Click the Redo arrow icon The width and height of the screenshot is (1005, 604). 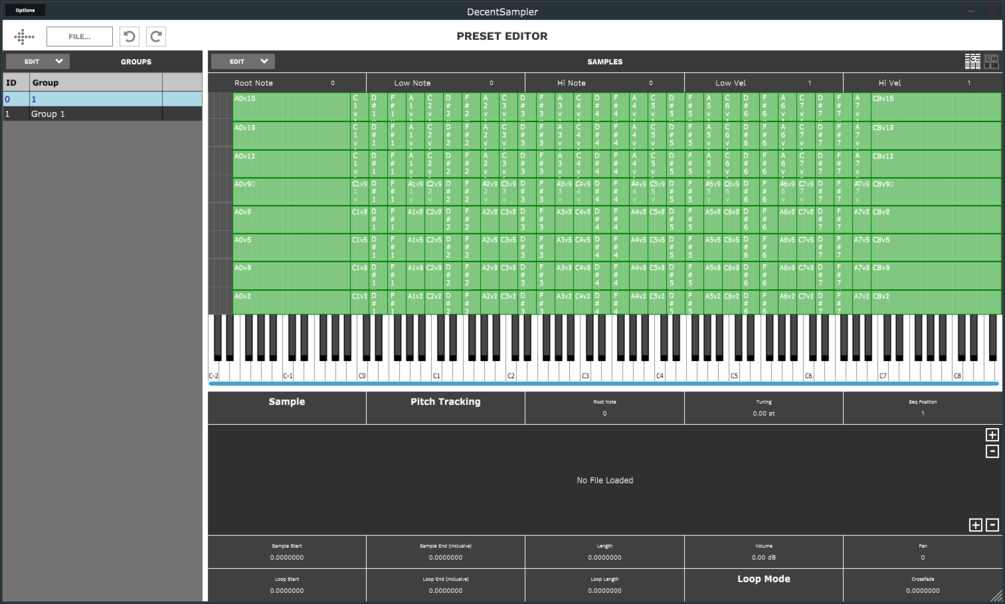click(x=156, y=37)
